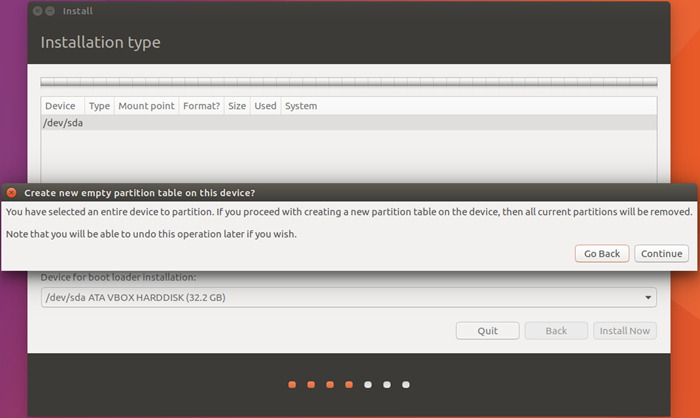Click the Type column header
This screenshot has height=418, width=700.
pyautogui.click(x=99, y=106)
